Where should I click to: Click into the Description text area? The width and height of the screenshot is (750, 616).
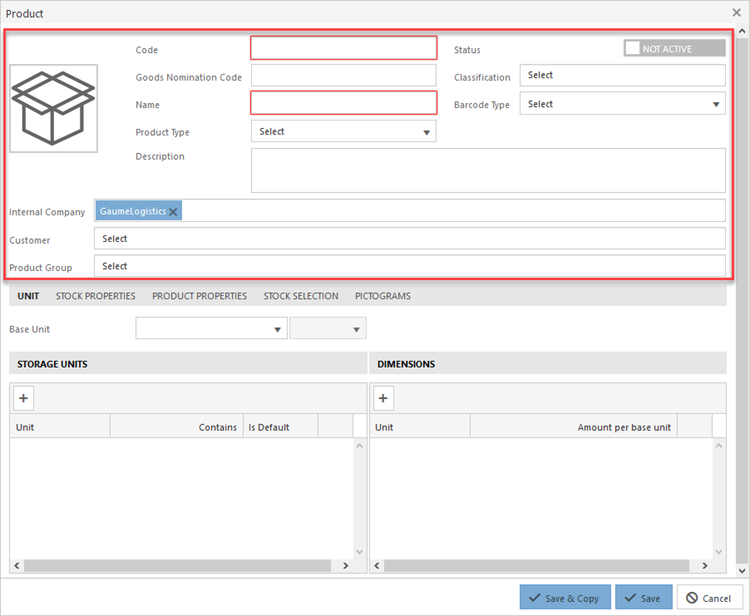[488, 170]
